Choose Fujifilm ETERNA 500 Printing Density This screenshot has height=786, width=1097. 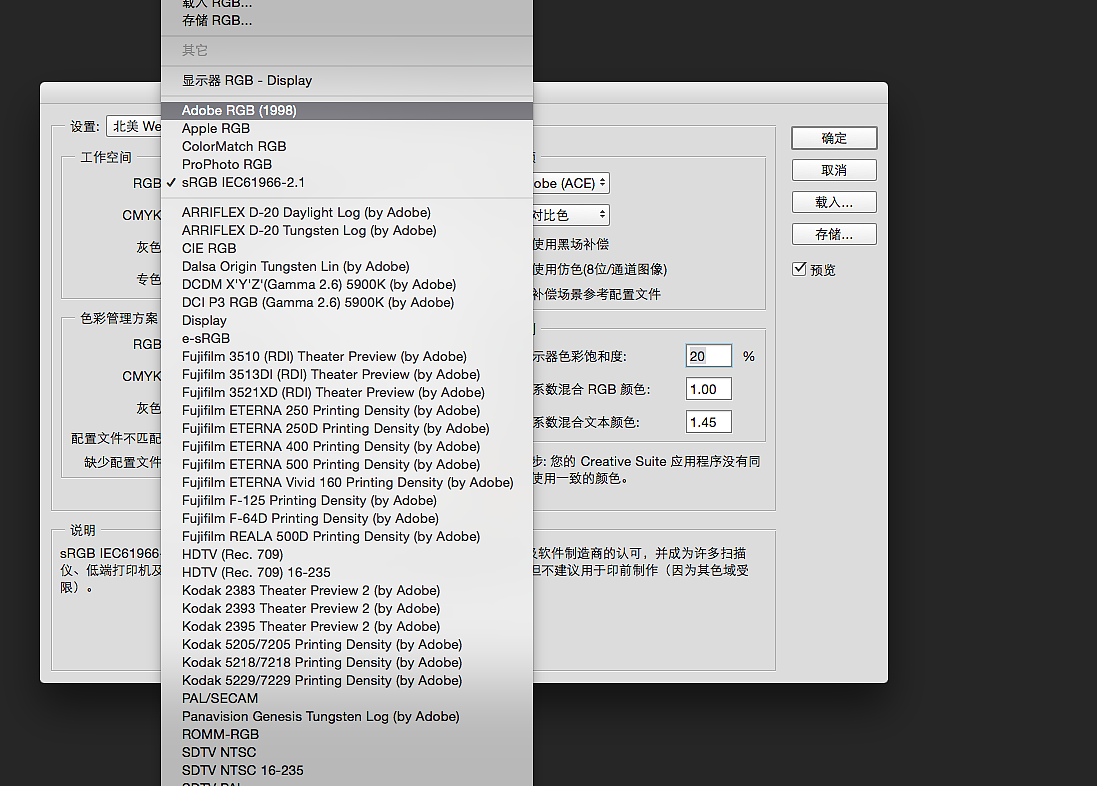click(346, 465)
